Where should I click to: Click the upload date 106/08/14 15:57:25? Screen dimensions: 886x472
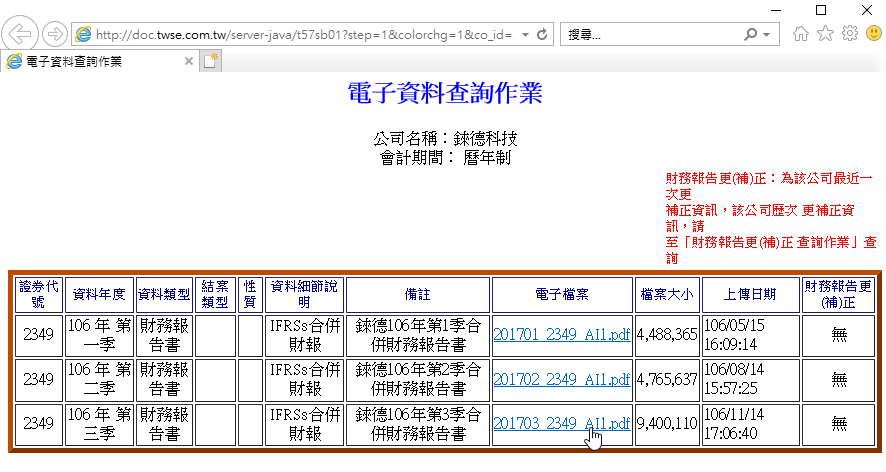click(751, 380)
